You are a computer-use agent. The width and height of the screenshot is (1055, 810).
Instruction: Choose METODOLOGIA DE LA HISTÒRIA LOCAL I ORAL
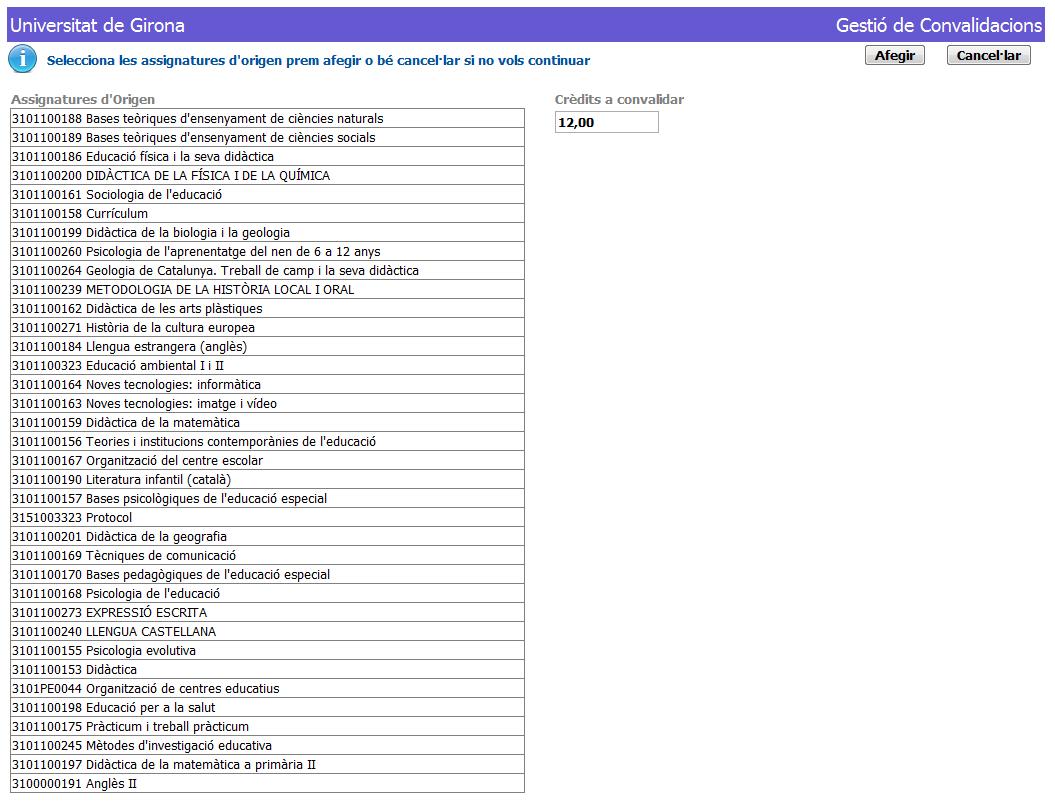[220, 290]
